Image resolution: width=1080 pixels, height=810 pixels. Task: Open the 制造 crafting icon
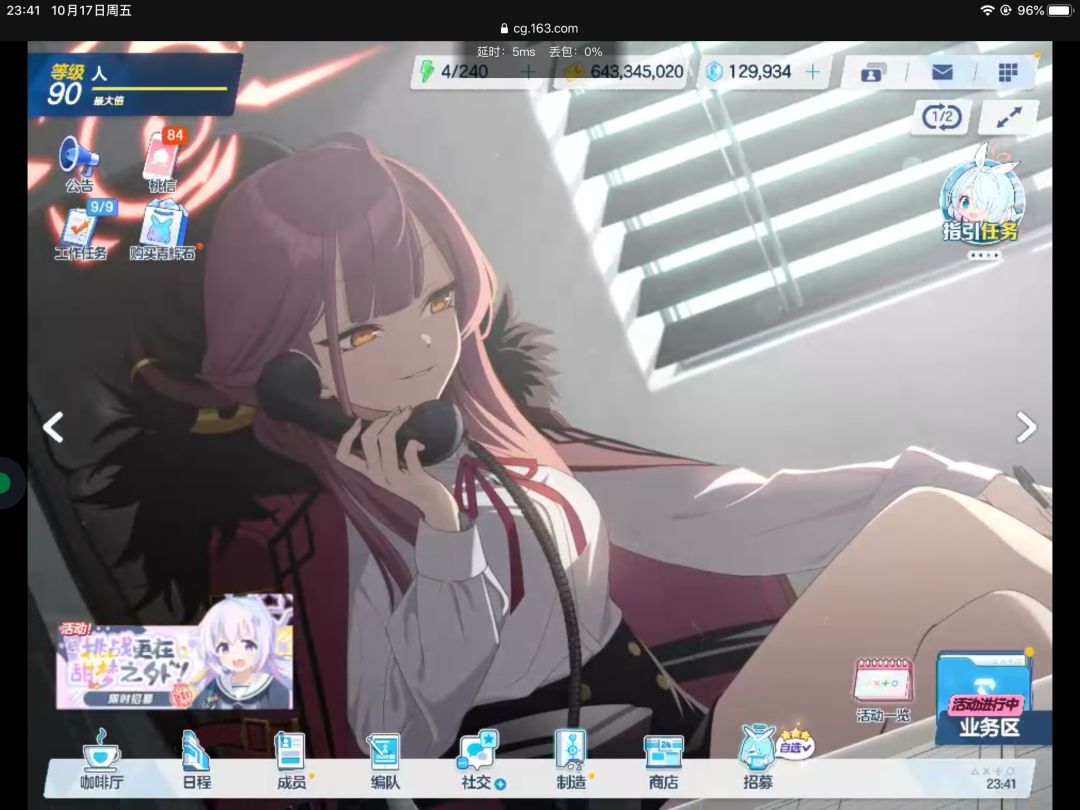click(x=571, y=759)
